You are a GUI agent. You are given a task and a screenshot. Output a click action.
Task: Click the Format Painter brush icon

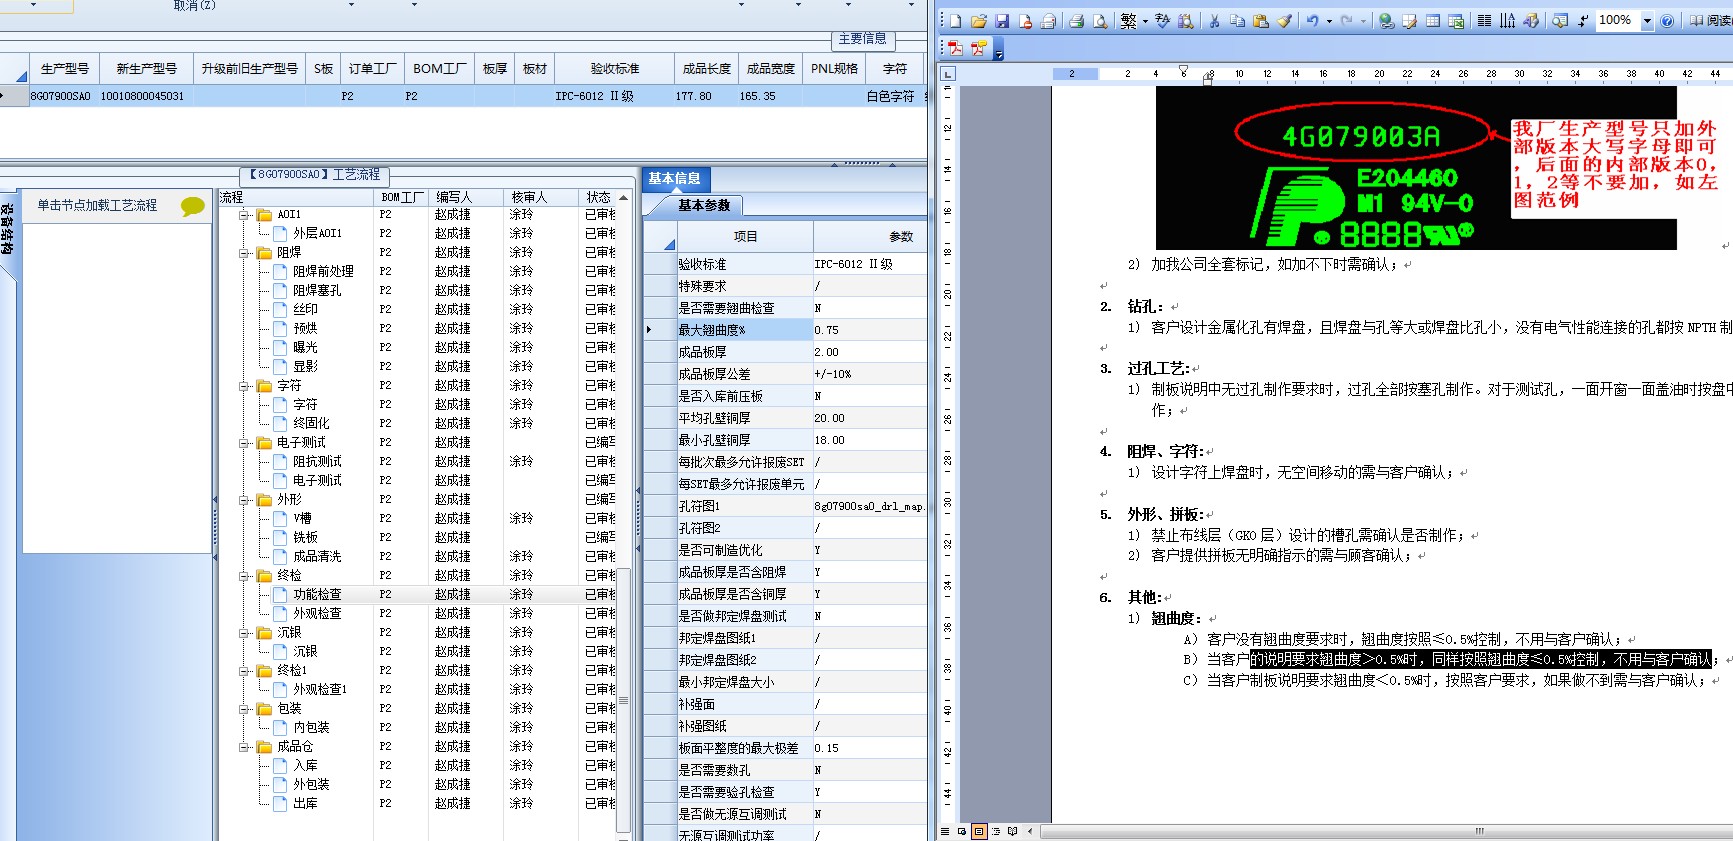point(1284,20)
